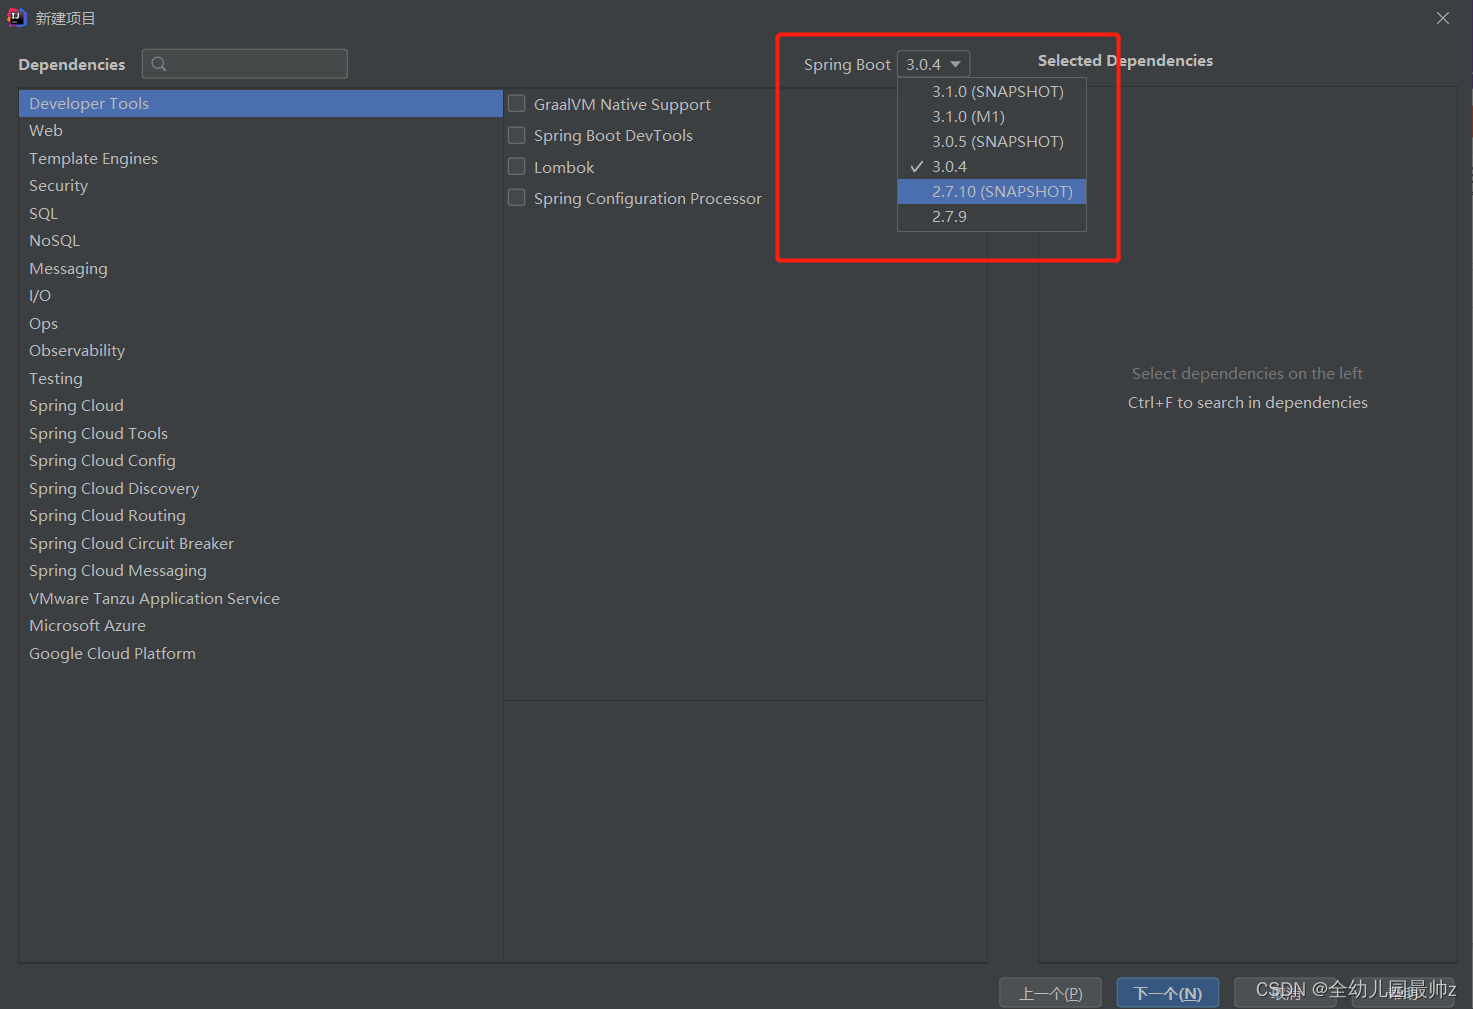Click the IntelliJ IDEA logo in the title bar
Viewport: 1473px width, 1009px height.
[x=17, y=17]
